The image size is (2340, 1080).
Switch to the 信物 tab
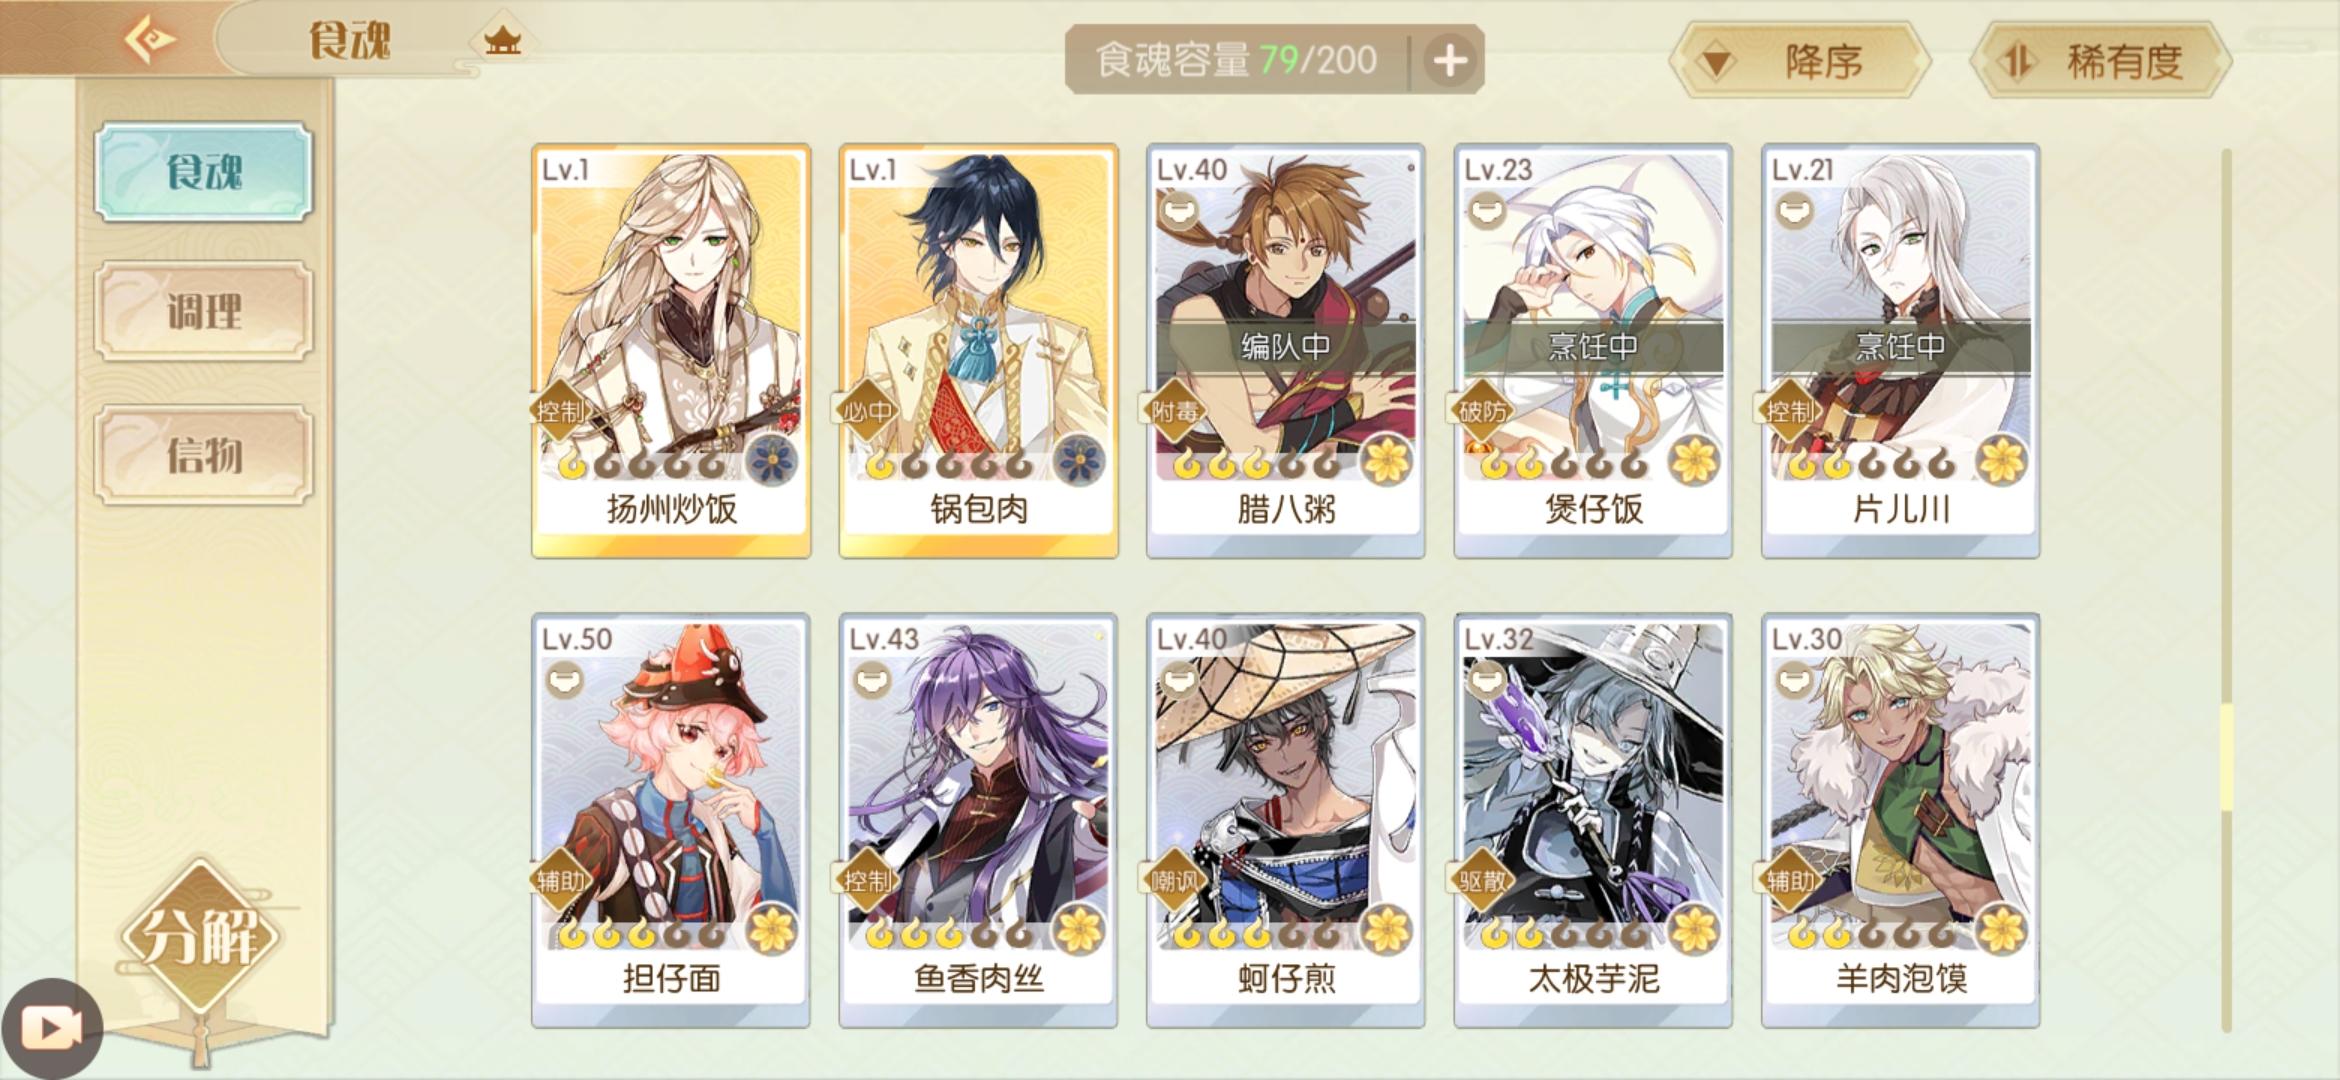[x=204, y=455]
